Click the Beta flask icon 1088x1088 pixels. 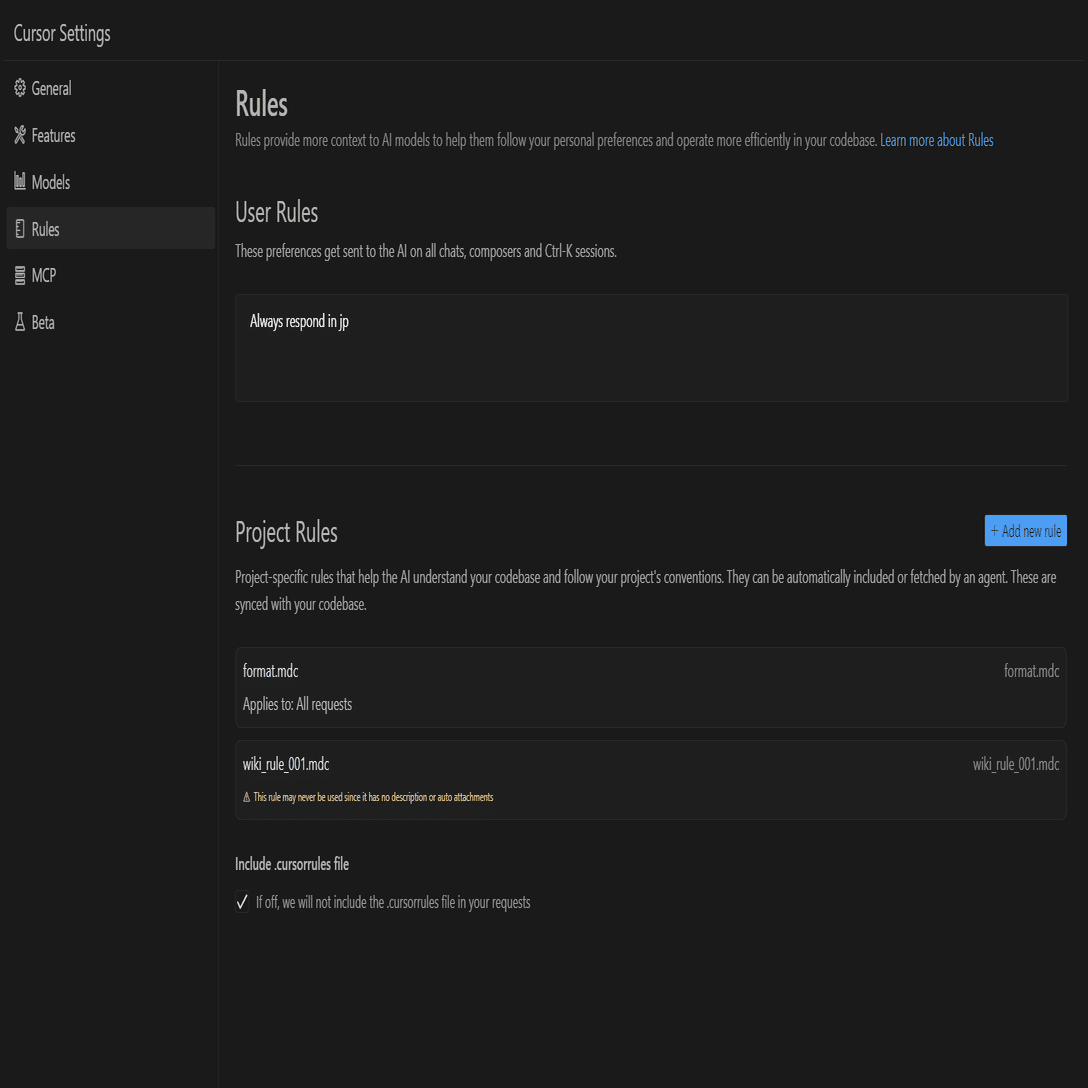[x=20, y=323]
